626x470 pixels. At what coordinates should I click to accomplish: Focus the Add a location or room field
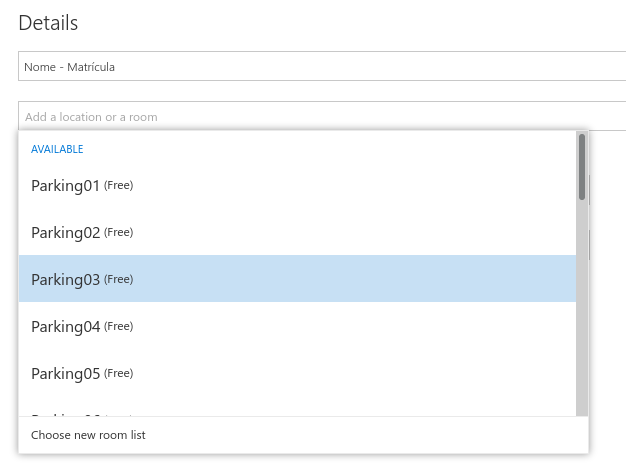pyautogui.click(x=322, y=116)
